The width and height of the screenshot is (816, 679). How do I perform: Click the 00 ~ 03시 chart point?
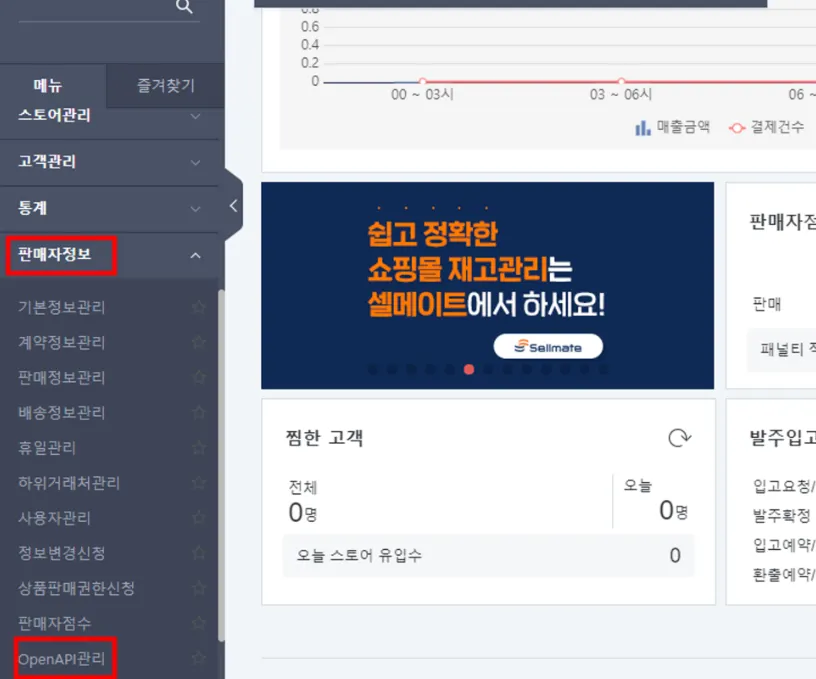click(x=423, y=81)
